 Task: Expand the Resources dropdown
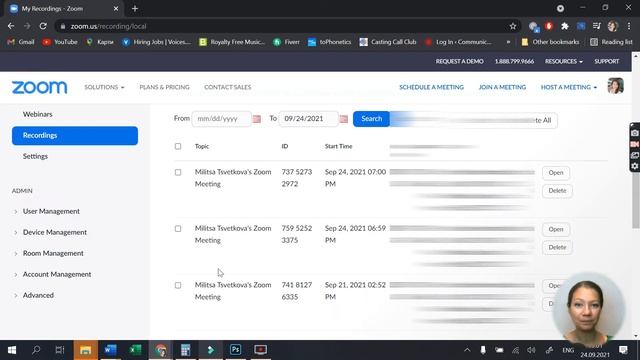pyautogui.click(x=564, y=61)
